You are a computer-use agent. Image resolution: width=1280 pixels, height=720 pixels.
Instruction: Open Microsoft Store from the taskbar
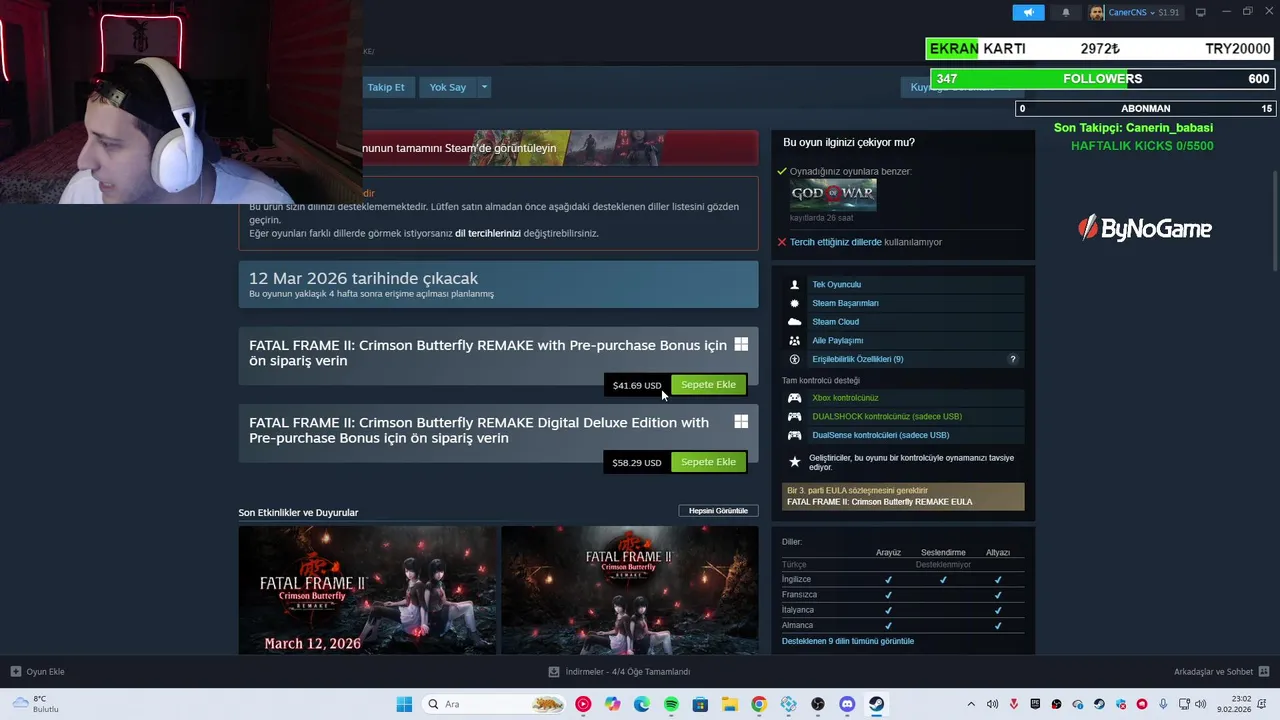[x=700, y=704]
